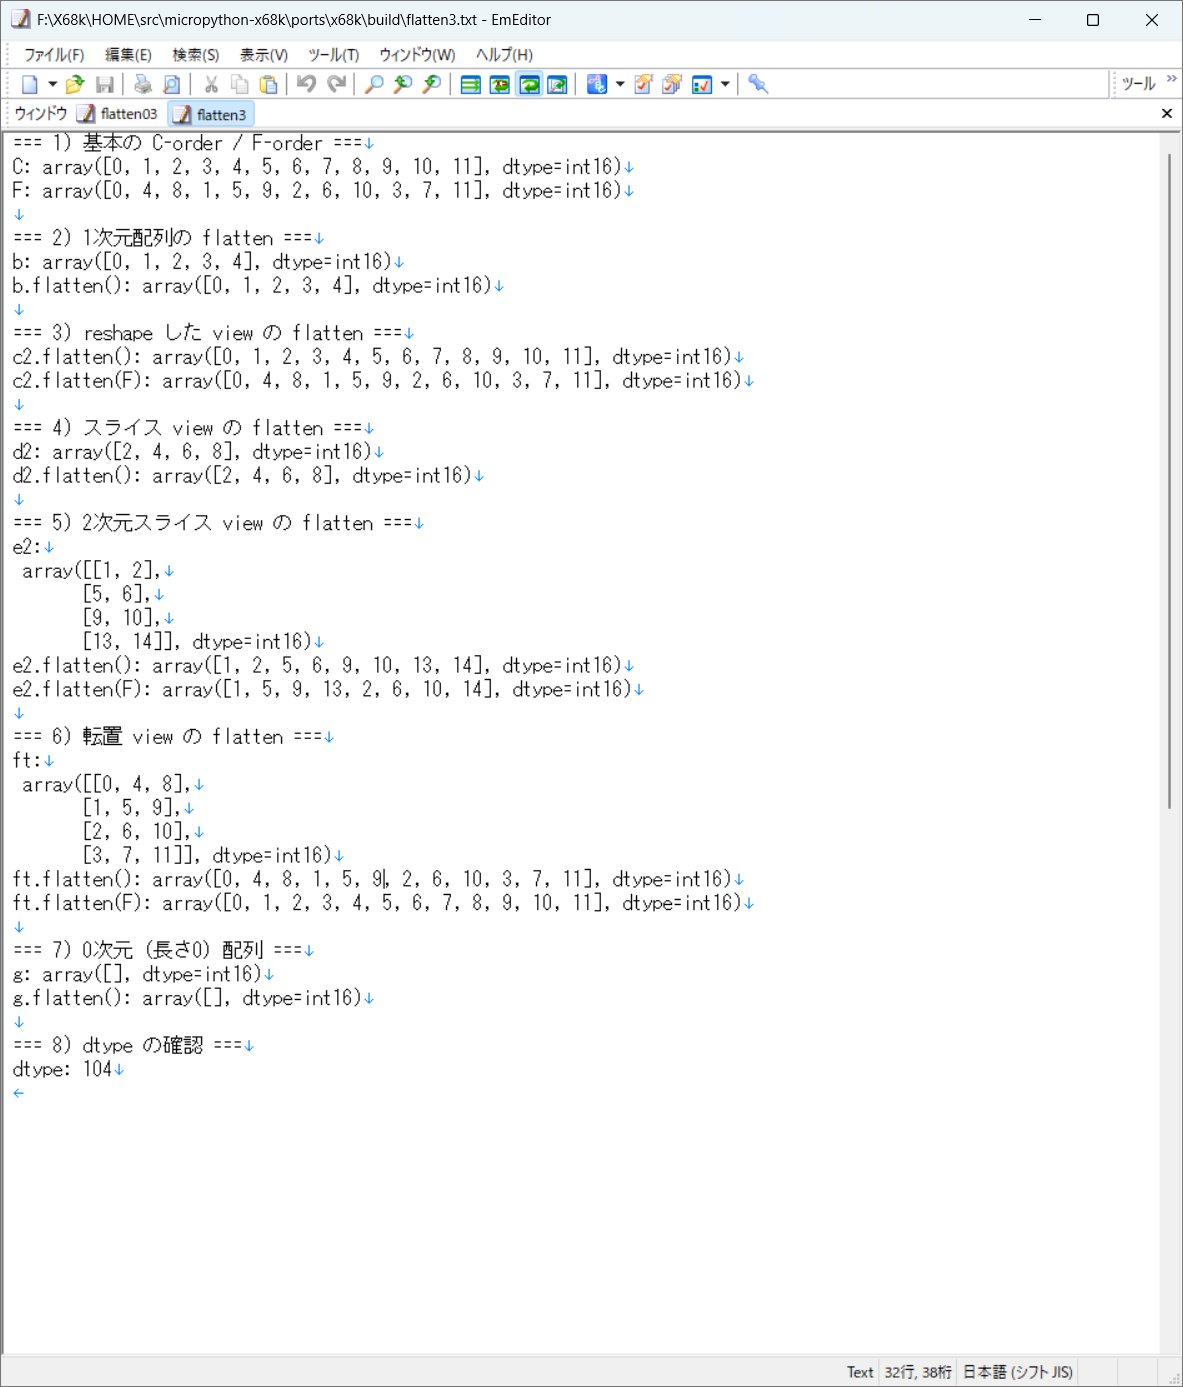Click heading '=== 6) 転置 view の flatten'
Image resolution: width=1183 pixels, height=1387 pixels.
167,737
